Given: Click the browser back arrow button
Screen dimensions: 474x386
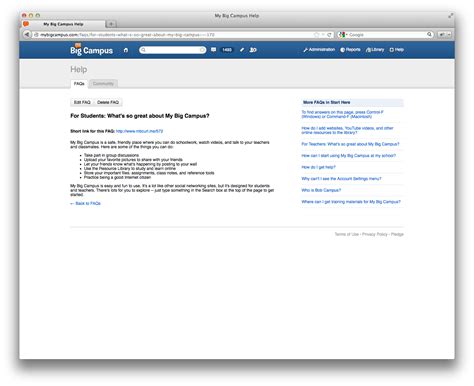Looking at the screenshot, I should (27, 34).
